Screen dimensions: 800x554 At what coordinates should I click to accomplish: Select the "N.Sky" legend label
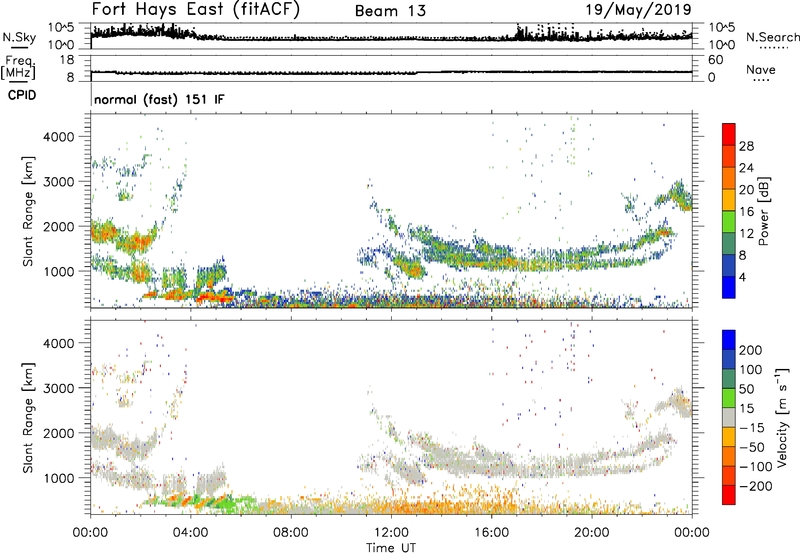point(19,37)
